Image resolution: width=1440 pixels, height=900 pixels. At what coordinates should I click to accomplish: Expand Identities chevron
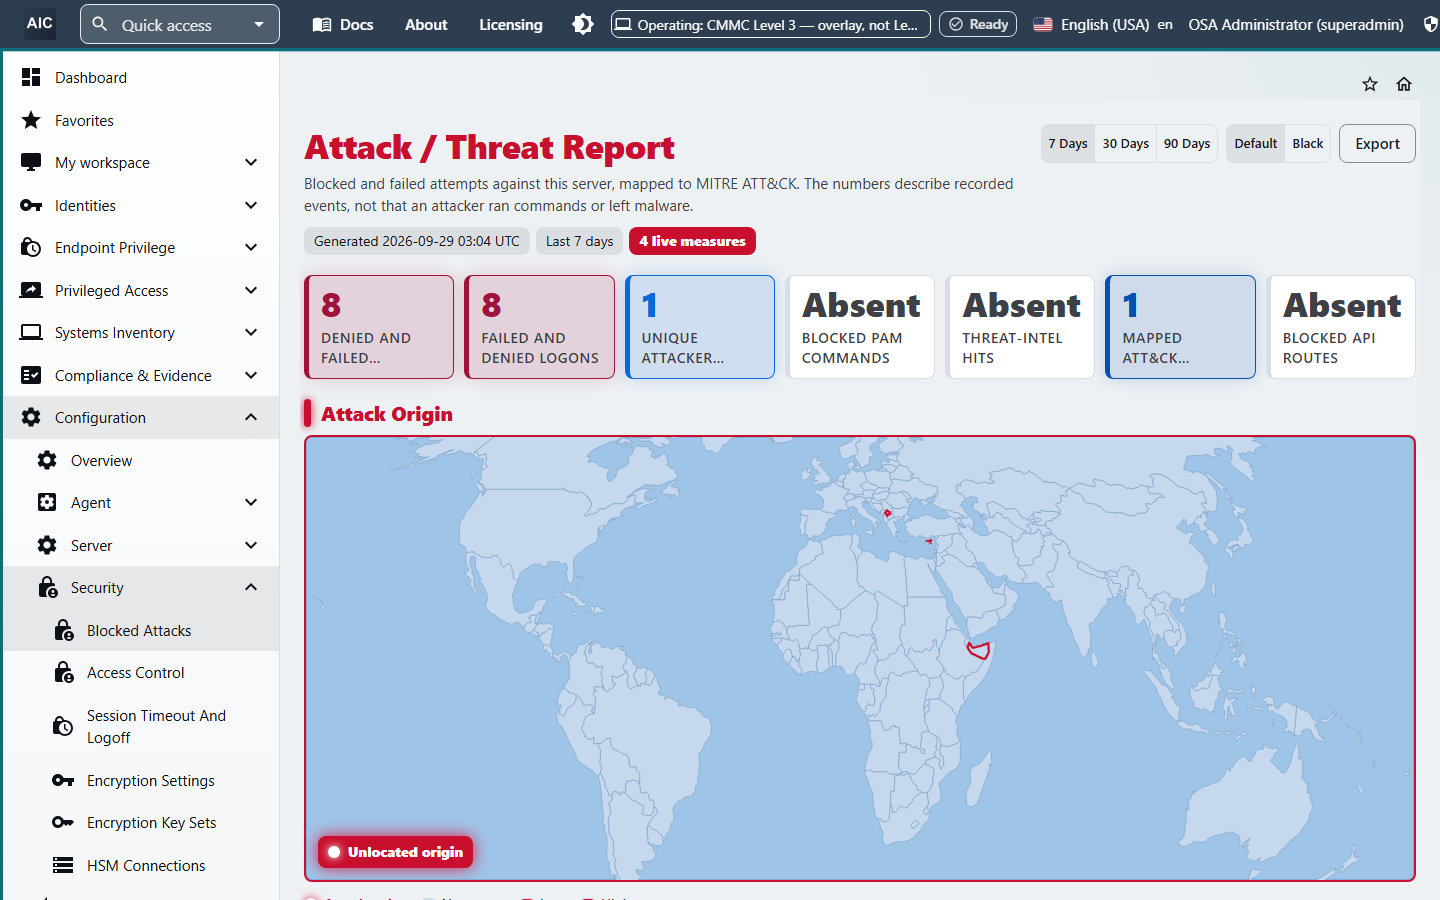[251, 205]
